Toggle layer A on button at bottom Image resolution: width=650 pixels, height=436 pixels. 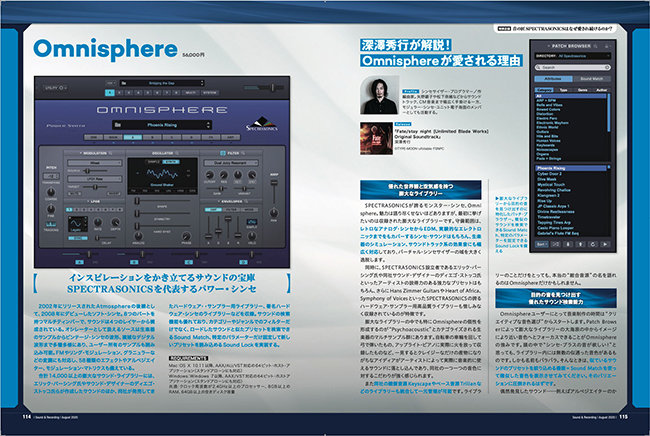coord(80,262)
